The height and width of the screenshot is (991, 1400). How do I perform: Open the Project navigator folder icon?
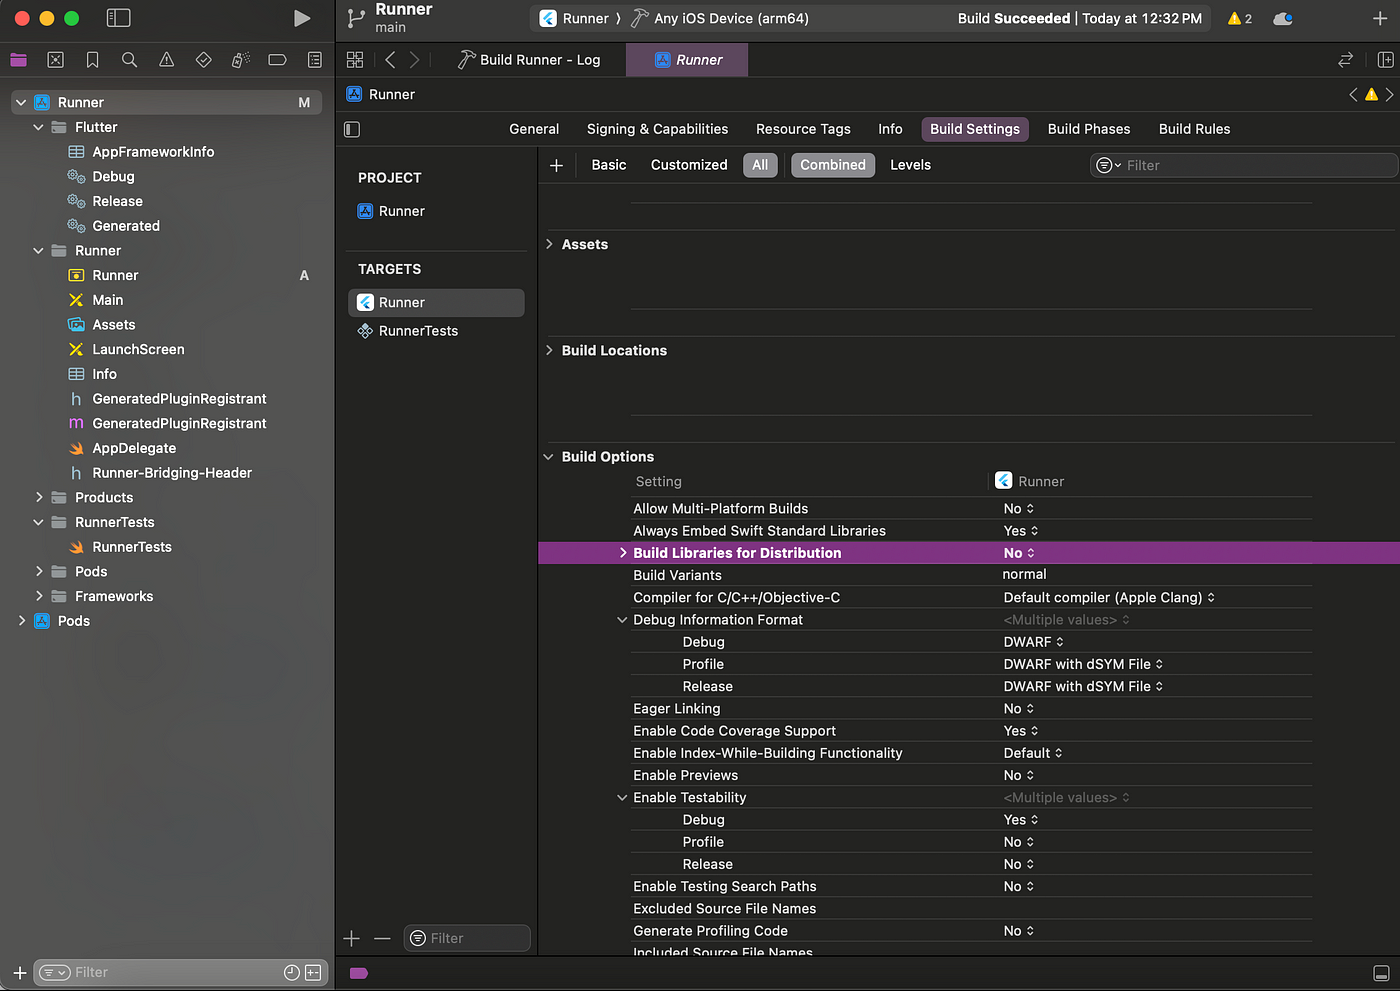[x=18, y=60]
